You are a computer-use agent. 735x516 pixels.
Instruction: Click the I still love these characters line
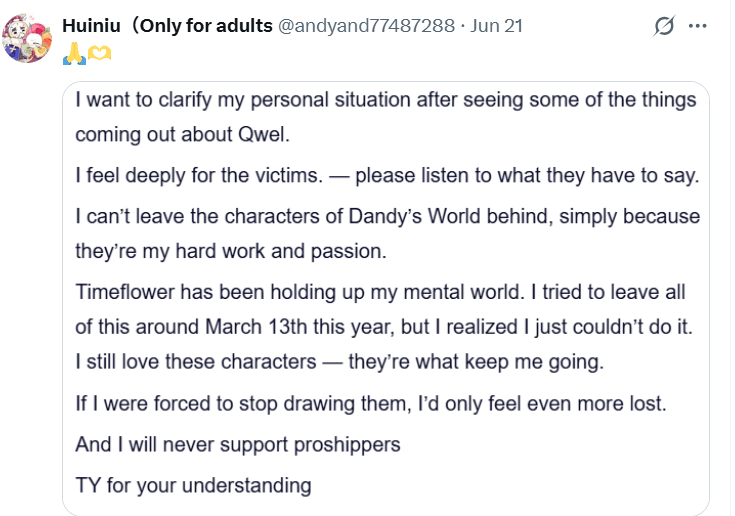339,362
